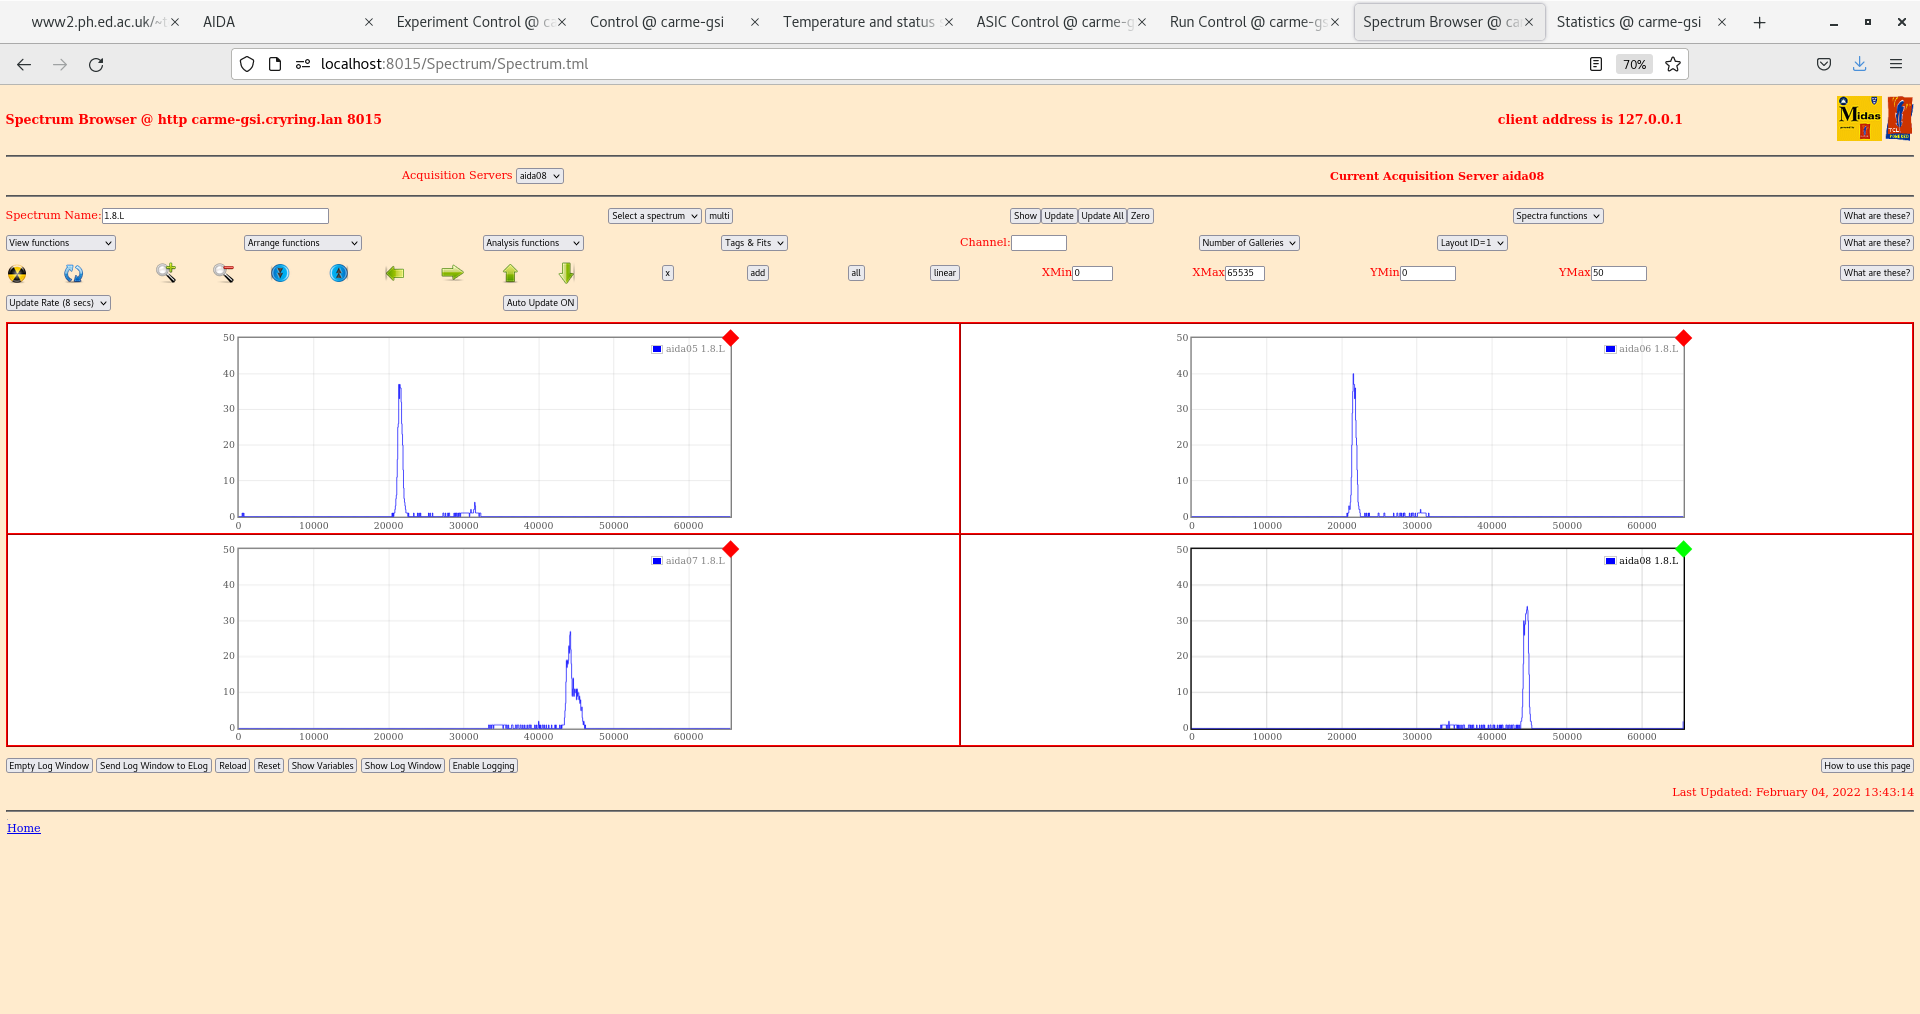This screenshot has width=1920, height=1014.
Task: Click the green diamond marker on aida08 plot
Action: 1684,549
